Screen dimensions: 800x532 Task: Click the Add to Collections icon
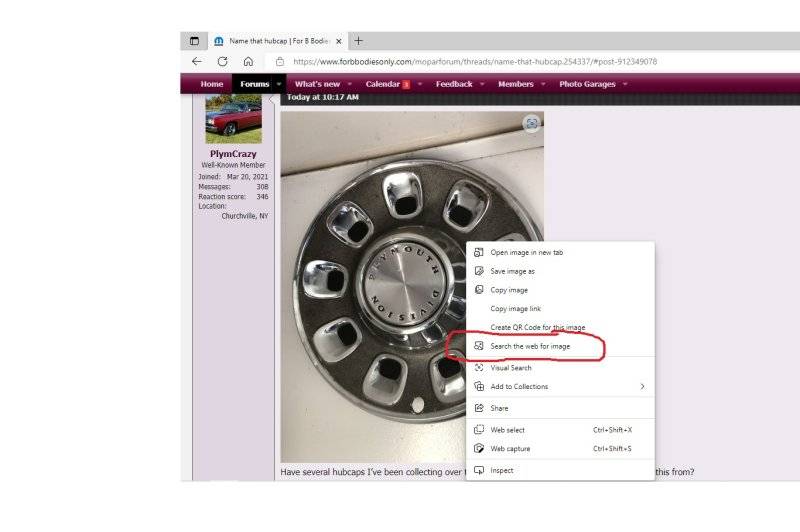tap(479, 387)
